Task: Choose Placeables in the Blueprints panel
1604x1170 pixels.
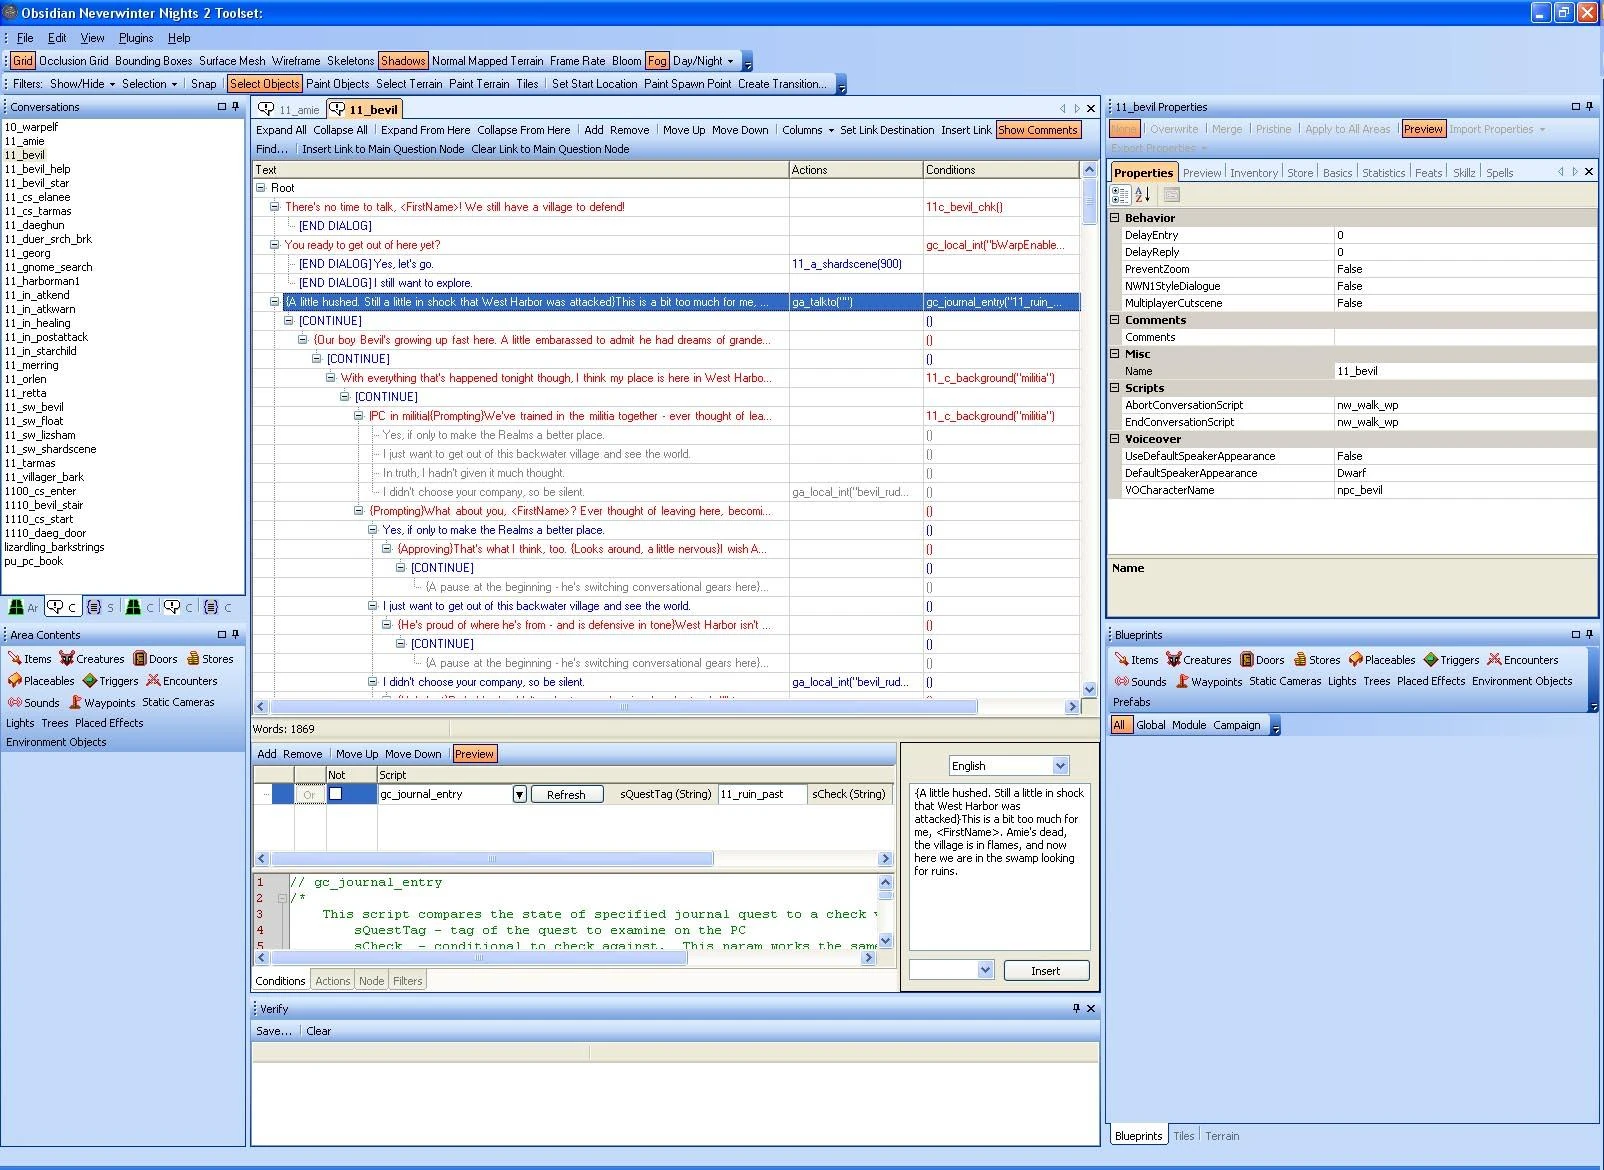Action: [x=1382, y=660]
